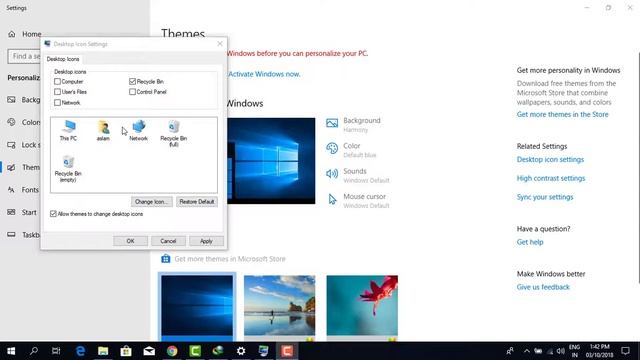Open volume control in system tray

pyautogui.click(x=561, y=351)
